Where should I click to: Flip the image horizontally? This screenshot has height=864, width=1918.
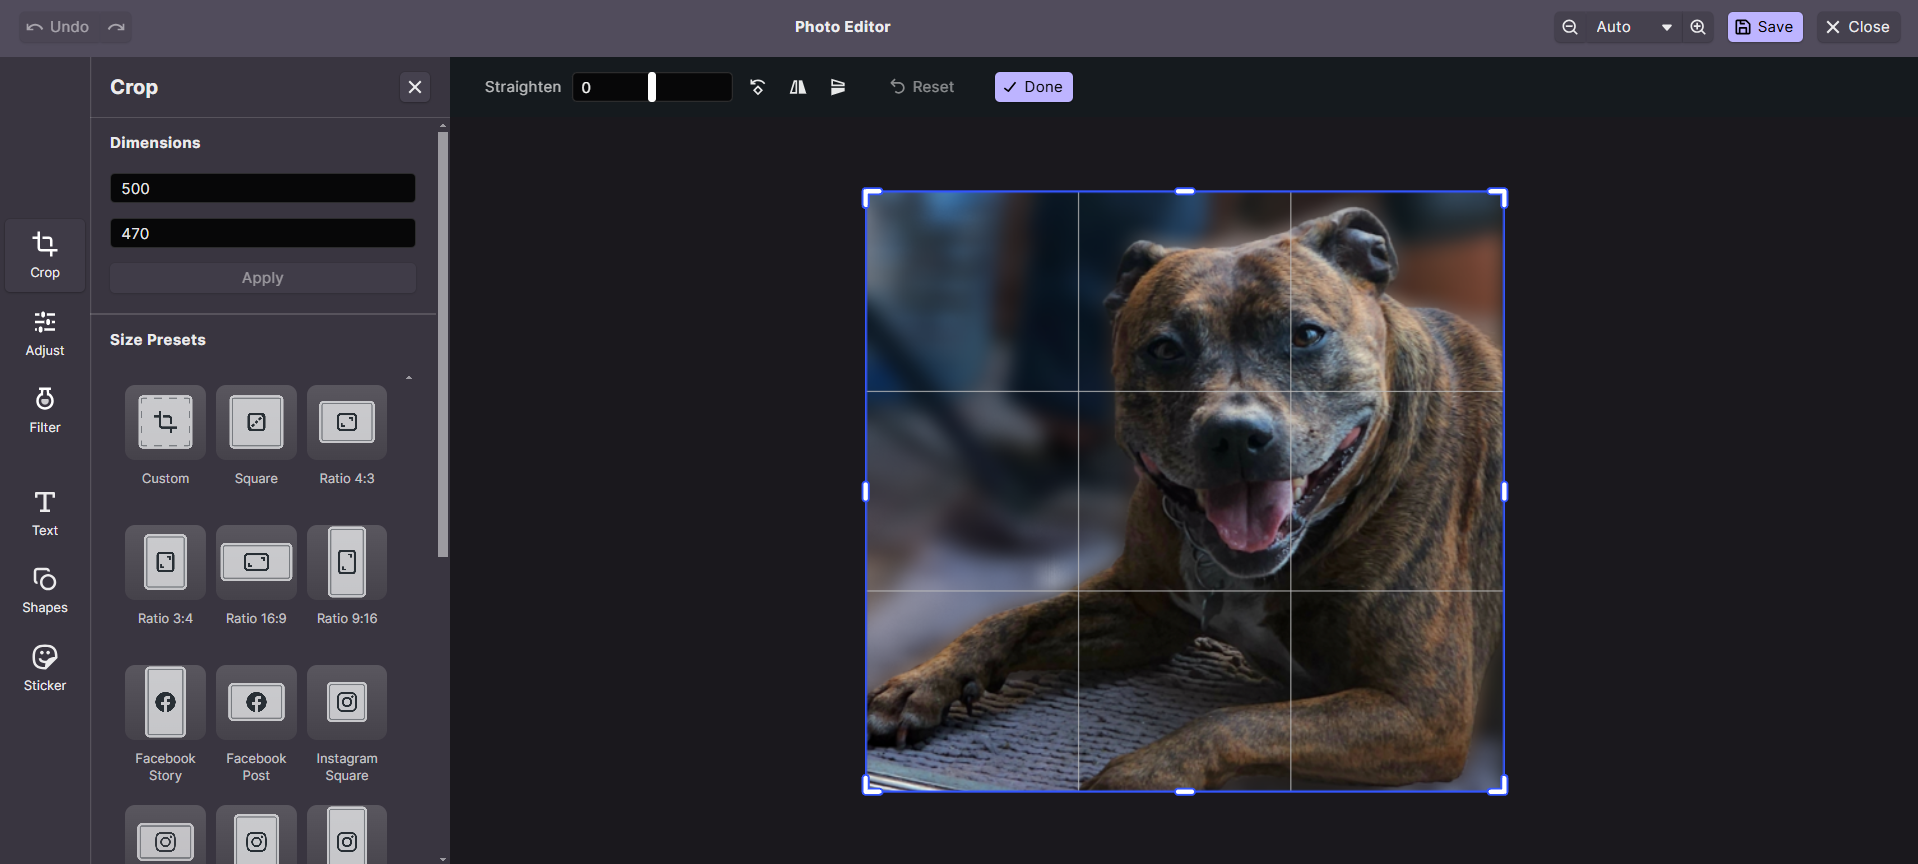pos(798,87)
